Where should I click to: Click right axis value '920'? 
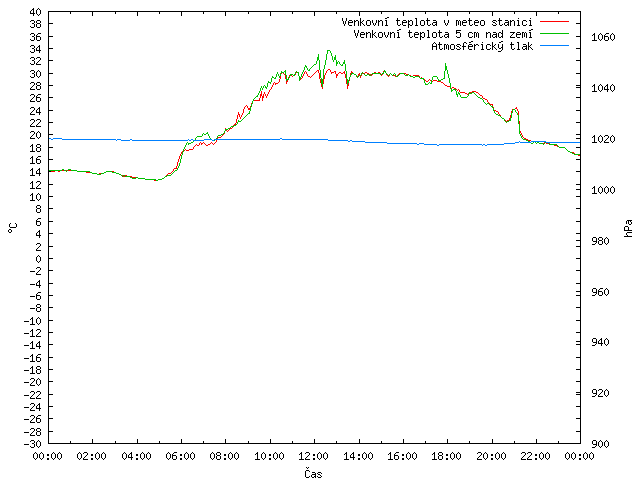(600, 393)
